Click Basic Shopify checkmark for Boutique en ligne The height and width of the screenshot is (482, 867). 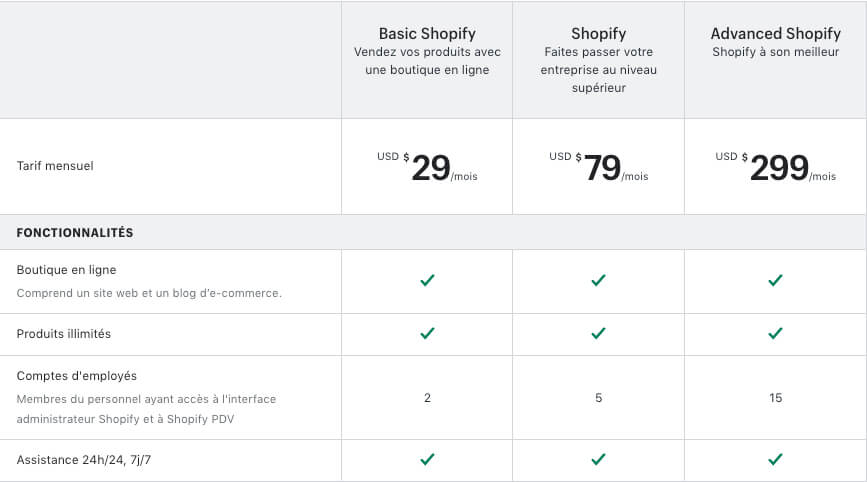(x=427, y=280)
